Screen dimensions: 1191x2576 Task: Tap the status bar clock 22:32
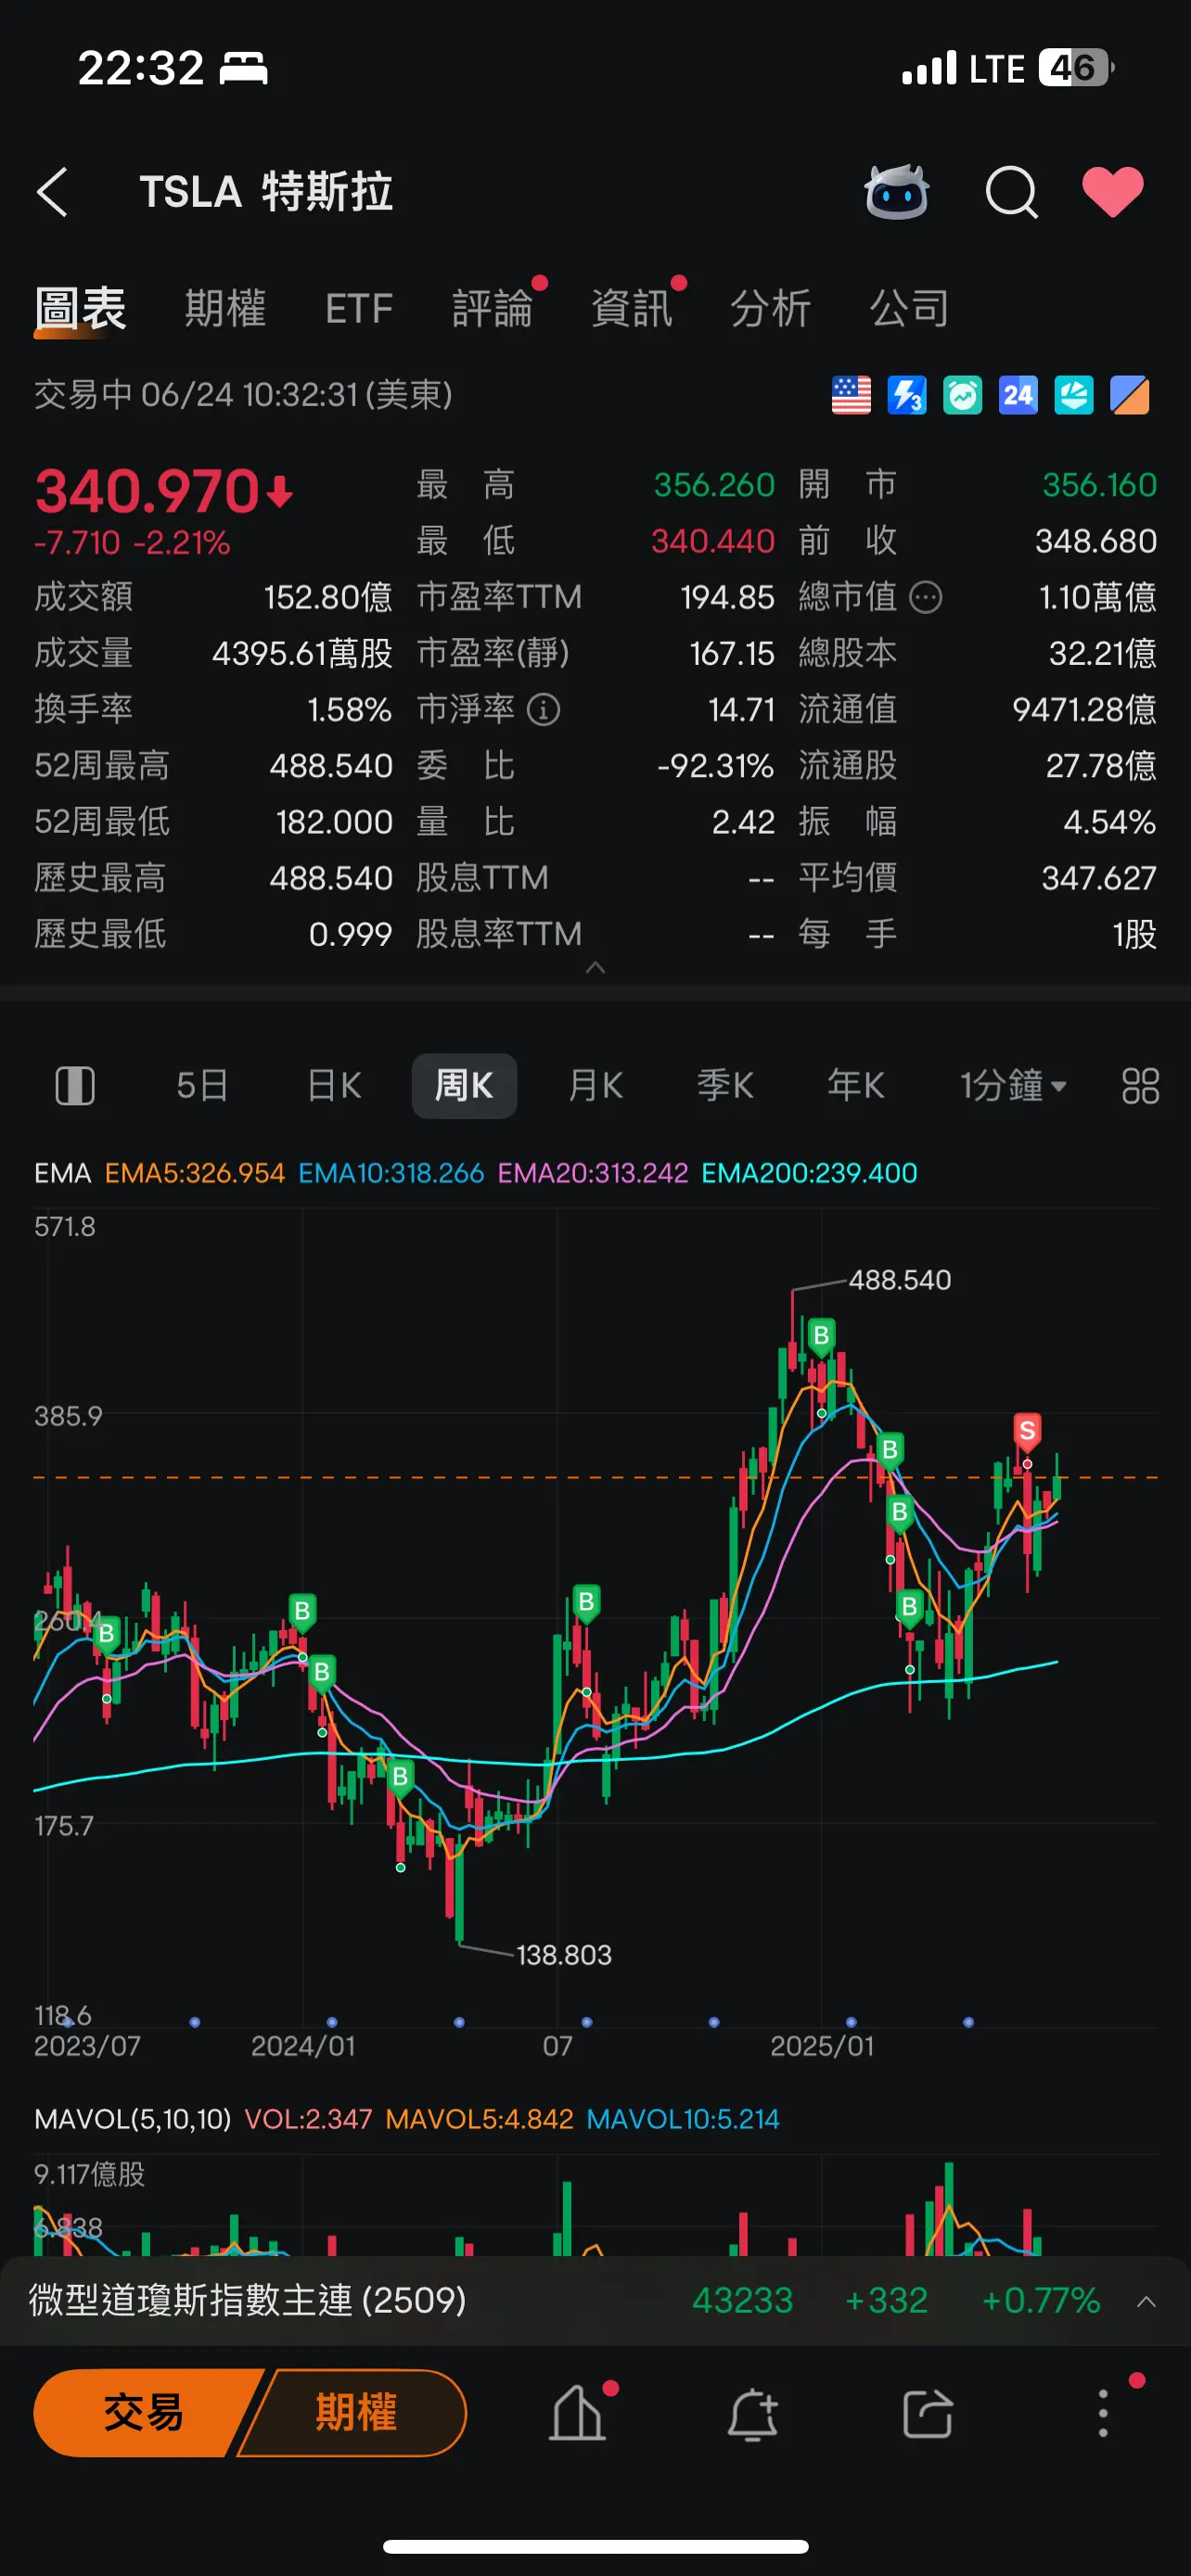click(141, 69)
